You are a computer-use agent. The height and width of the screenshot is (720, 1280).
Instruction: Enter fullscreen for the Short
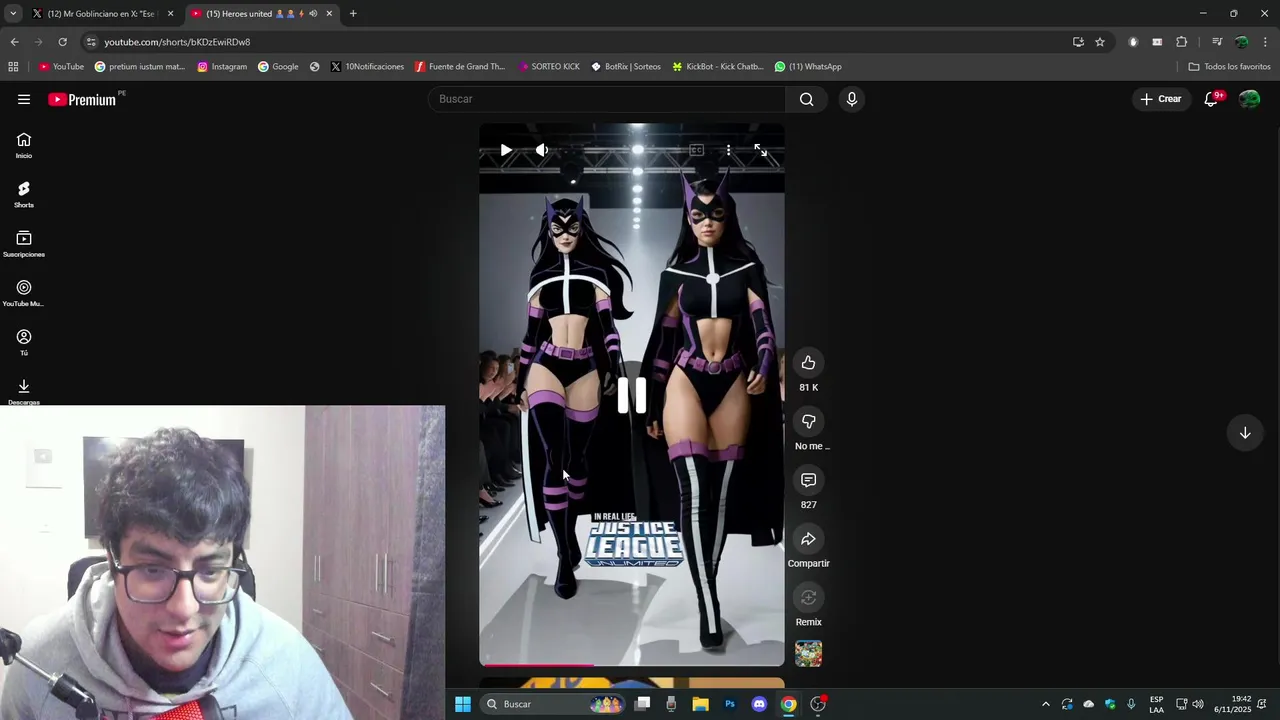(x=761, y=150)
